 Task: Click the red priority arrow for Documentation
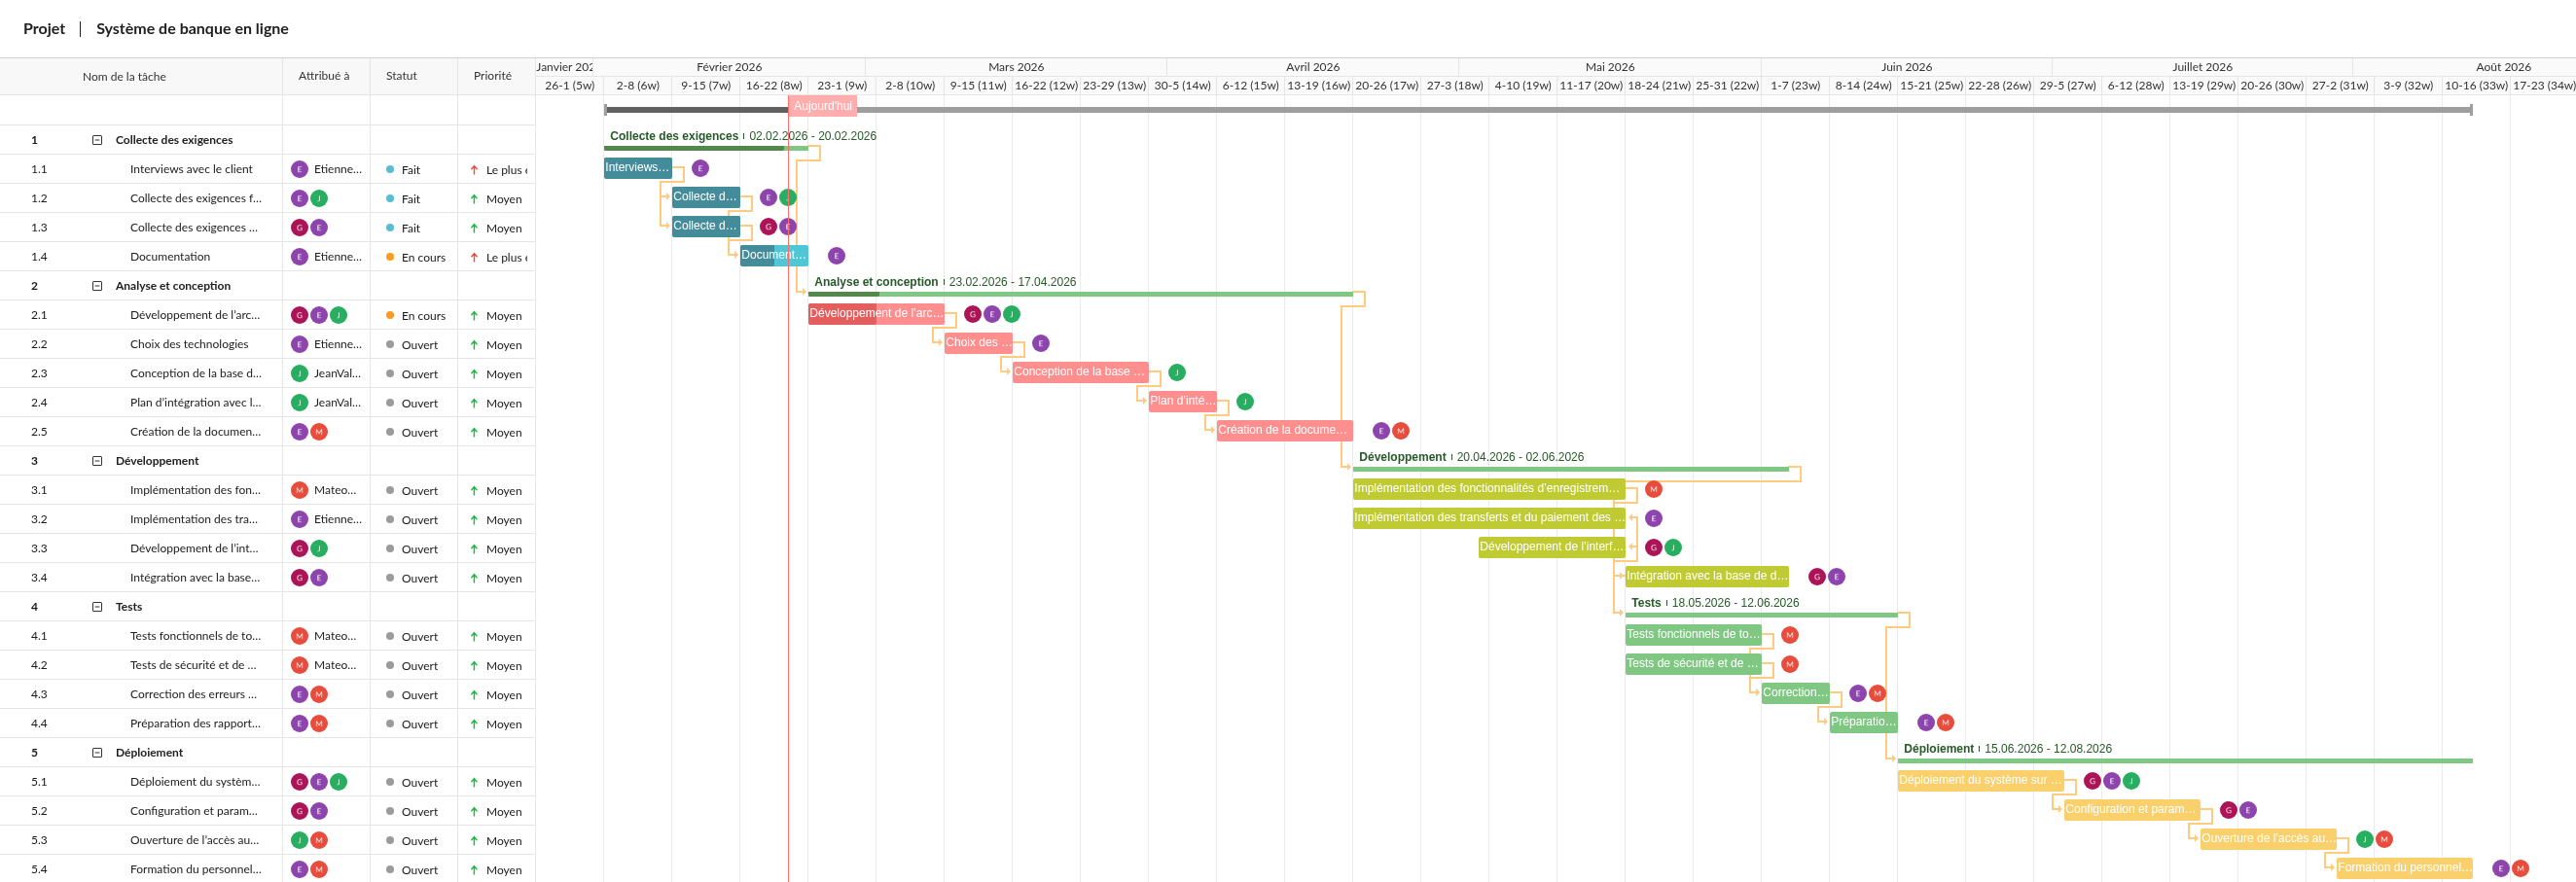pyautogui.click(x=474, y=258)
